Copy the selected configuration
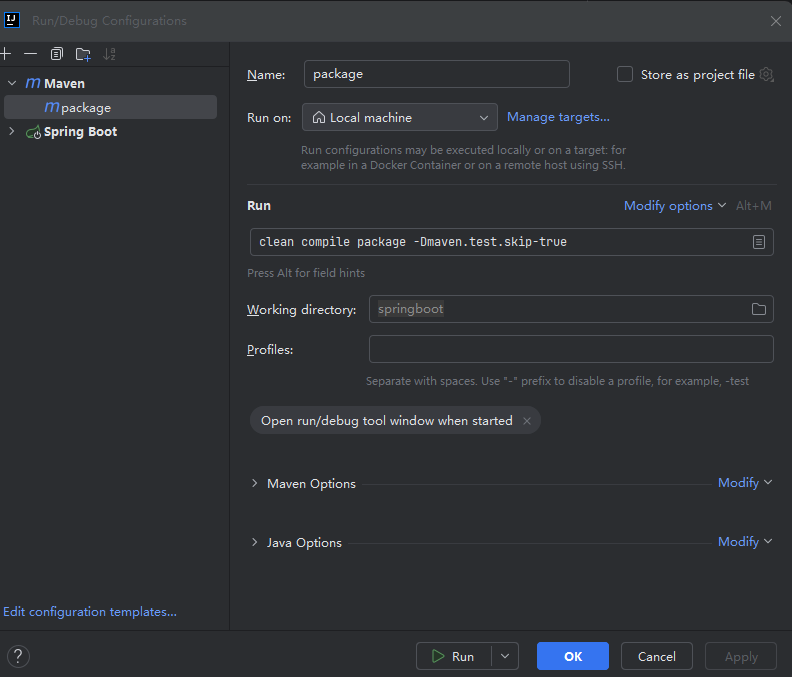This screenshot has width=792, height=677. pos(57,54)
